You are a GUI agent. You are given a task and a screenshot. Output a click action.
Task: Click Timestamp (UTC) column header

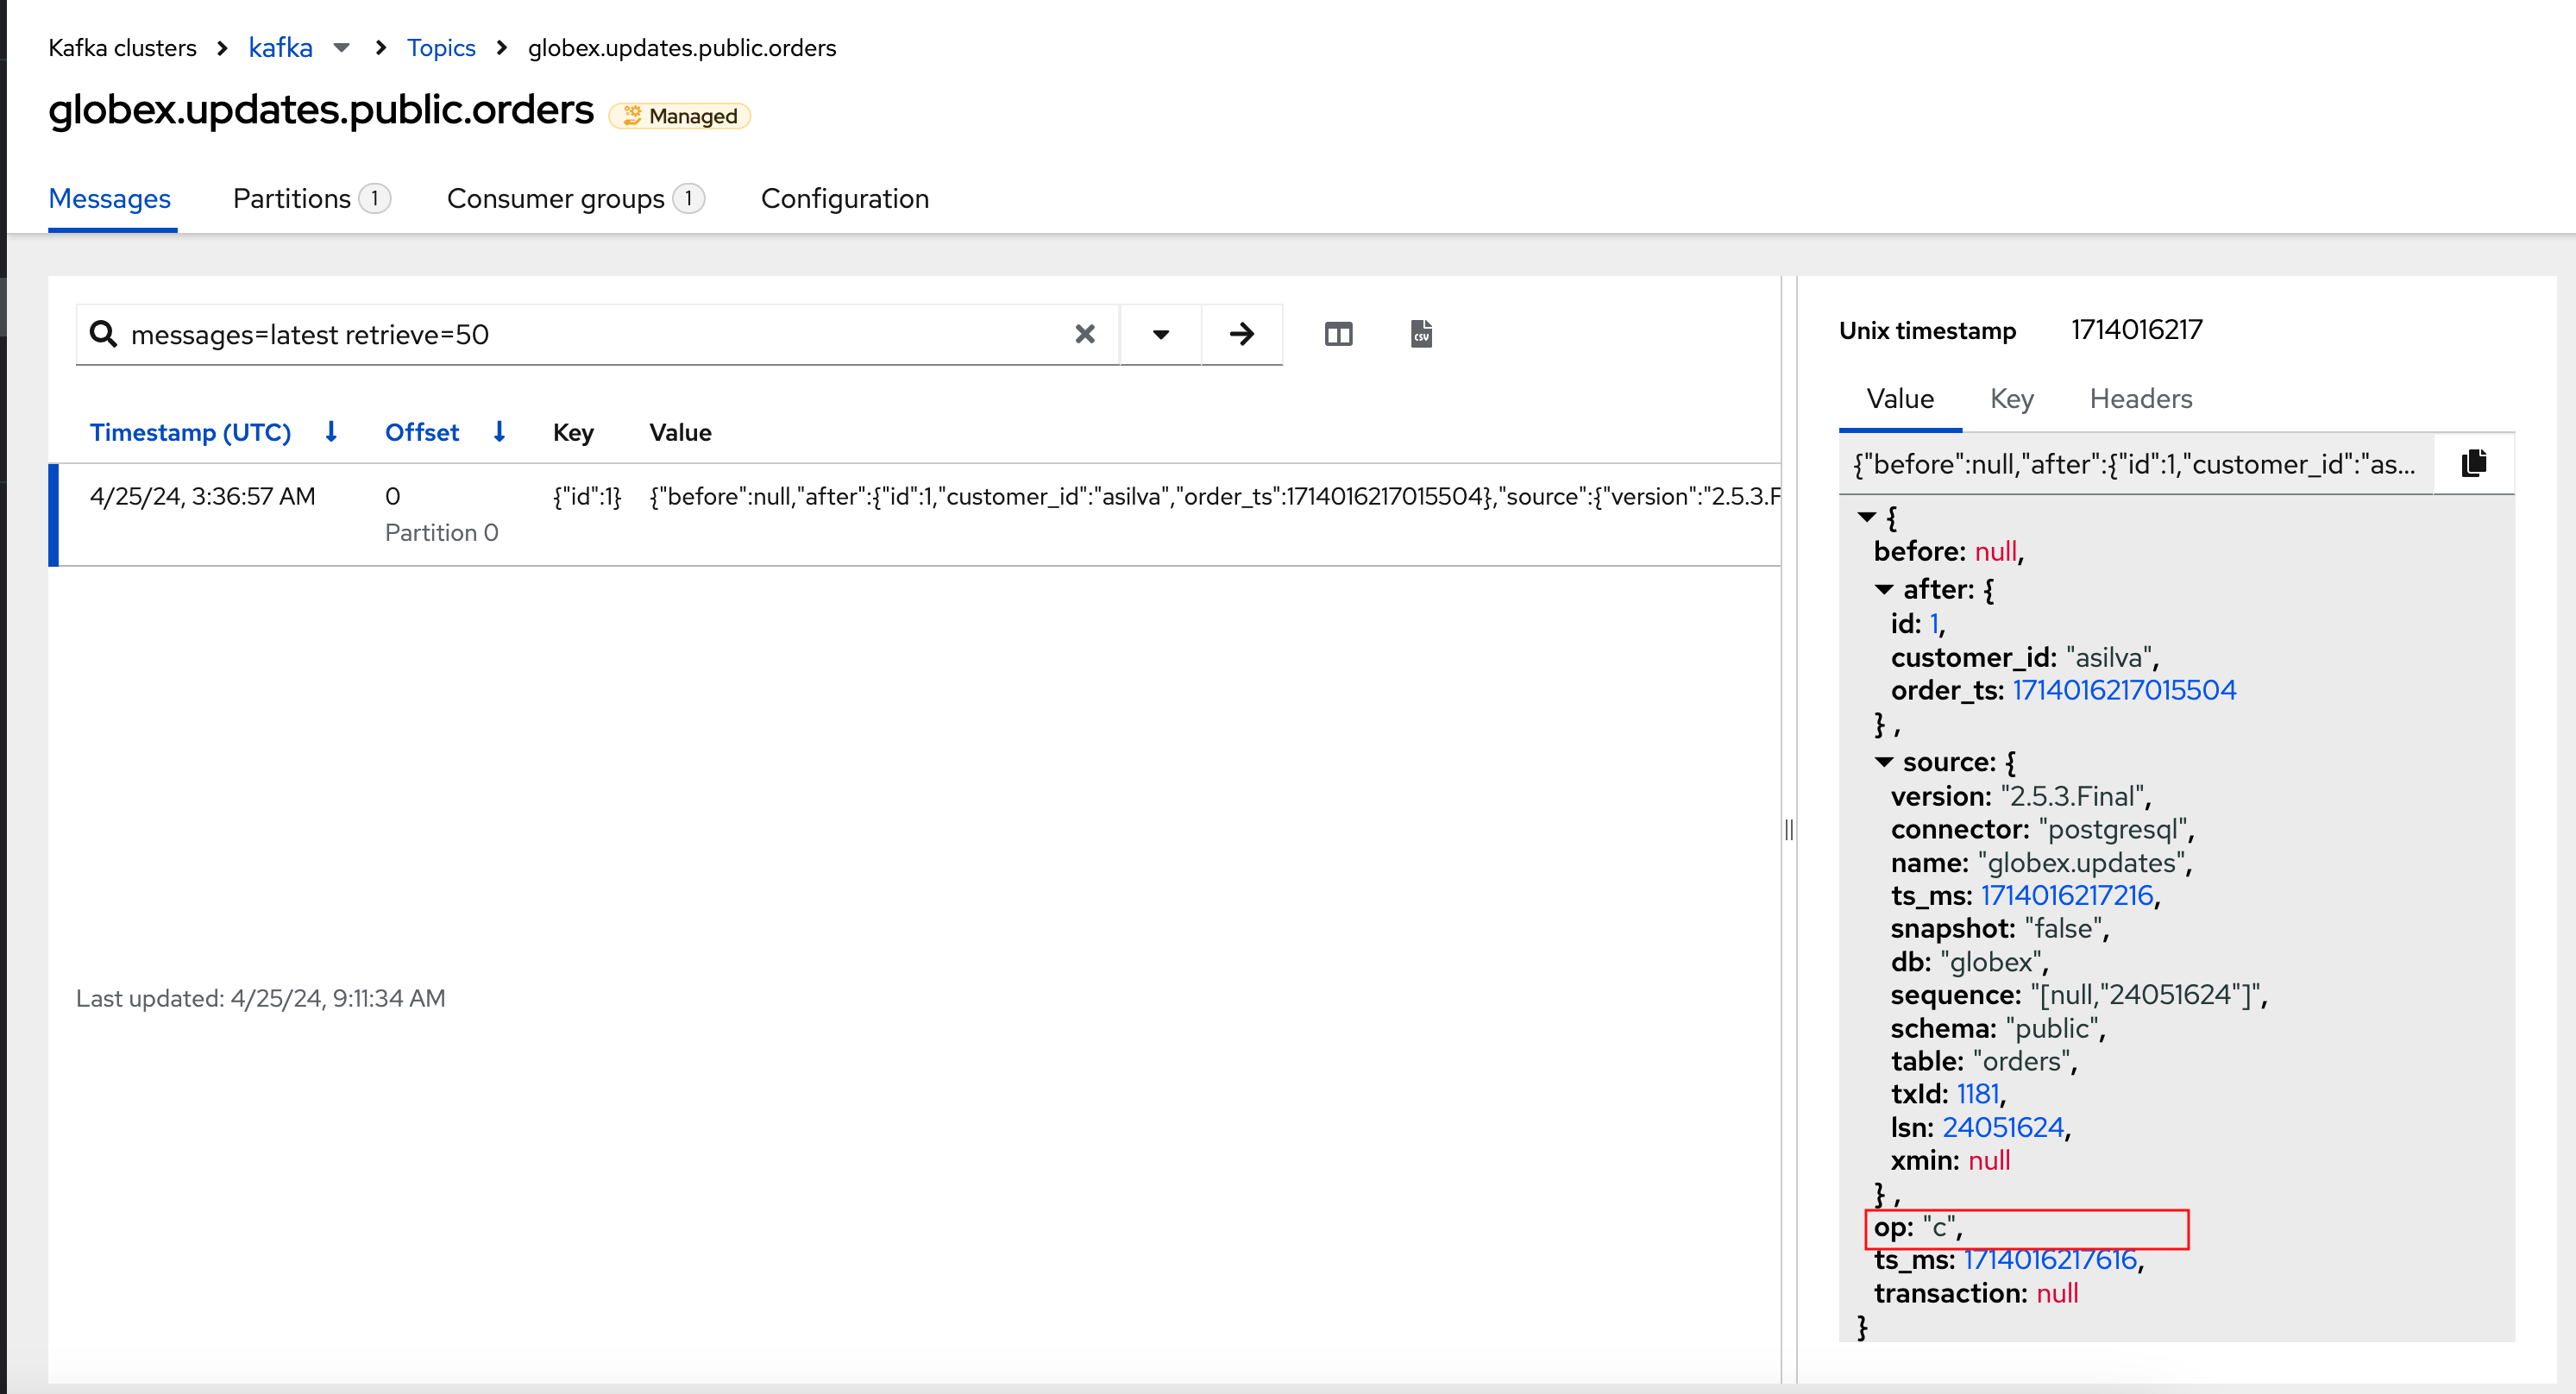[190, 432]
